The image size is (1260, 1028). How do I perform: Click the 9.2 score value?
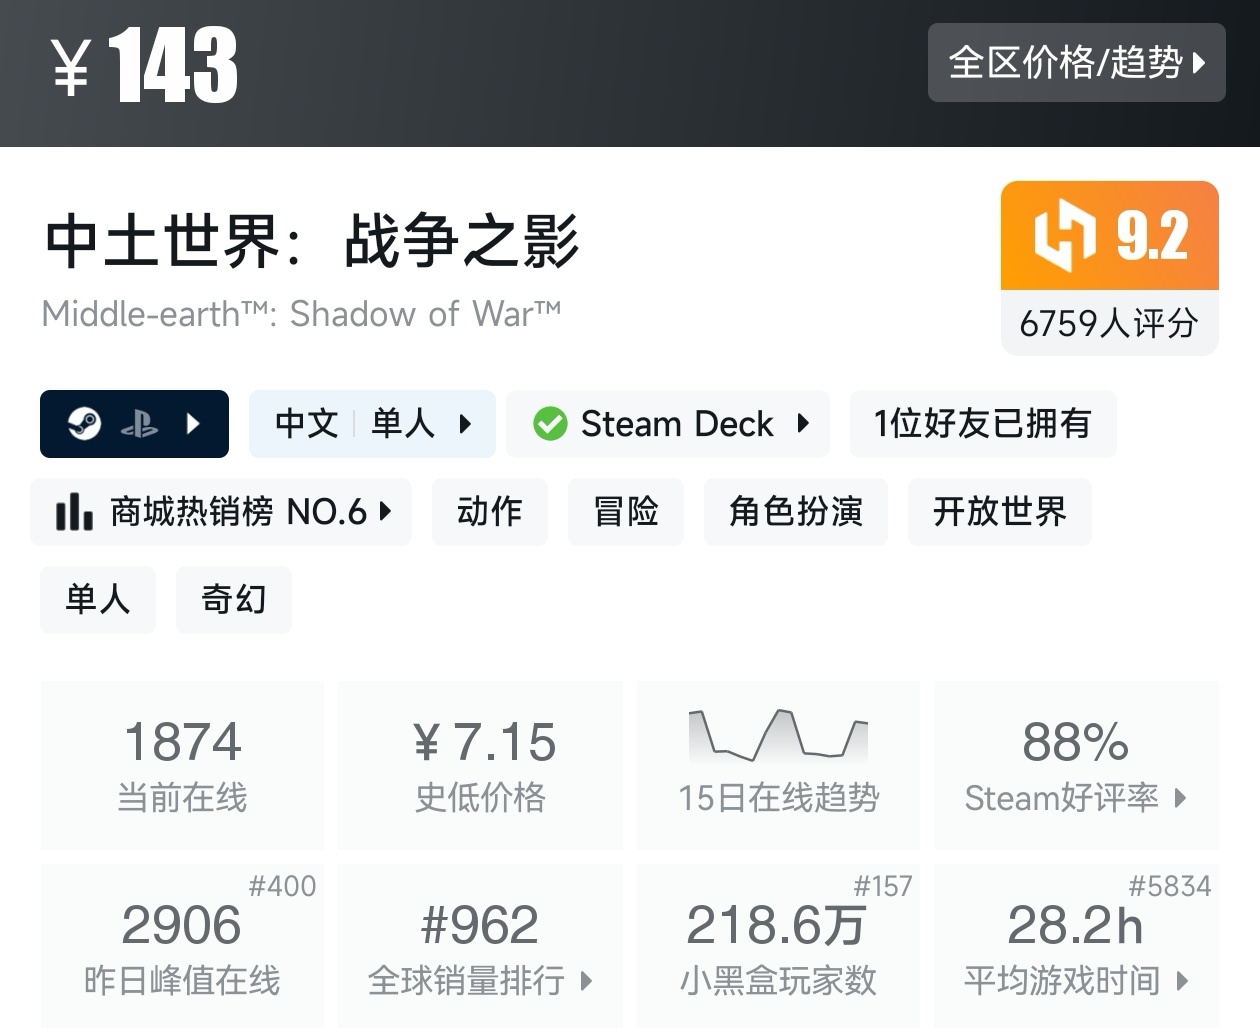click(x=1152, y=236)
